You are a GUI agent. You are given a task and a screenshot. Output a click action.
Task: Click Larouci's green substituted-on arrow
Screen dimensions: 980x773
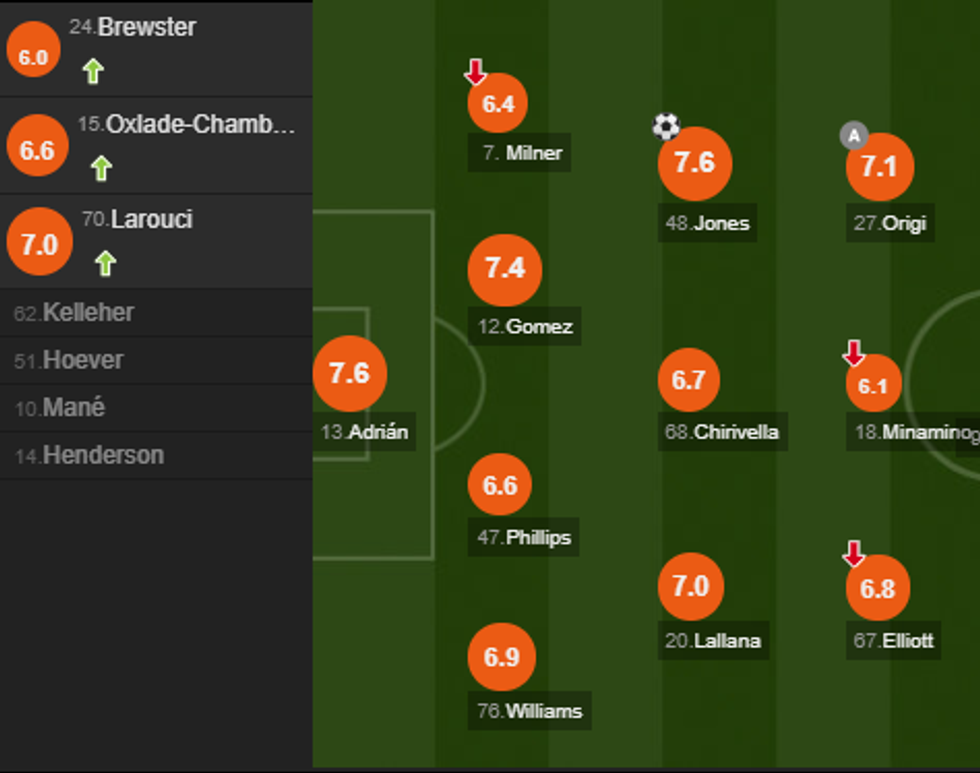105,263
